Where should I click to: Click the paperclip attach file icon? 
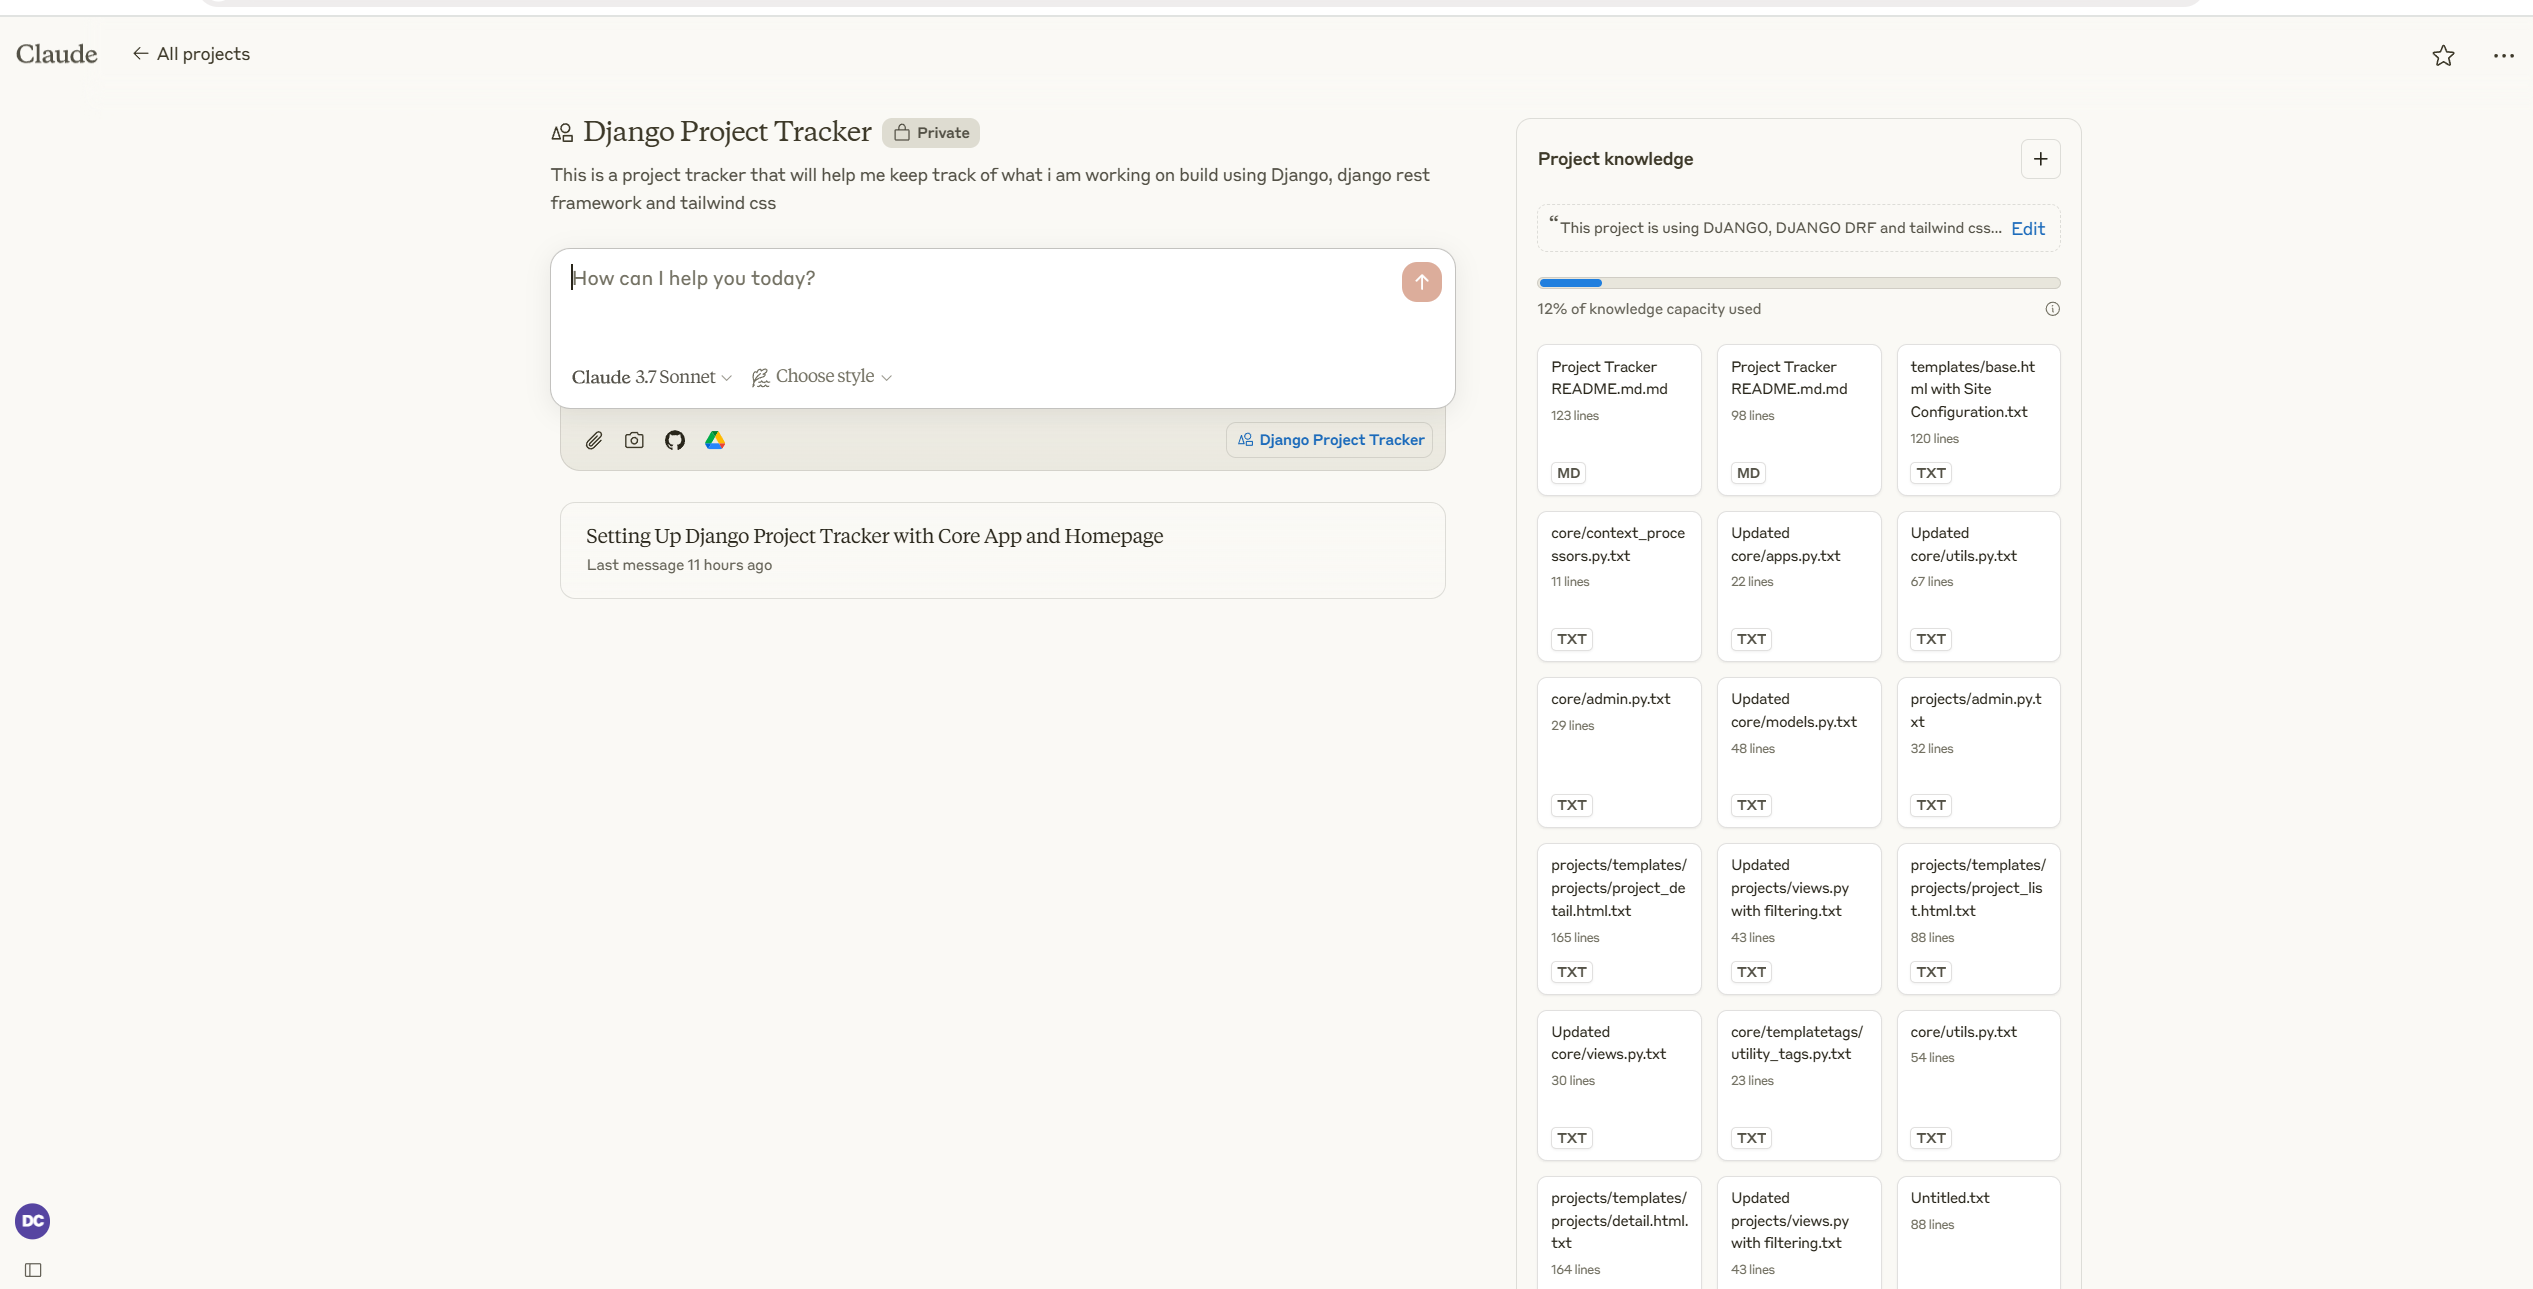[594, 440]
